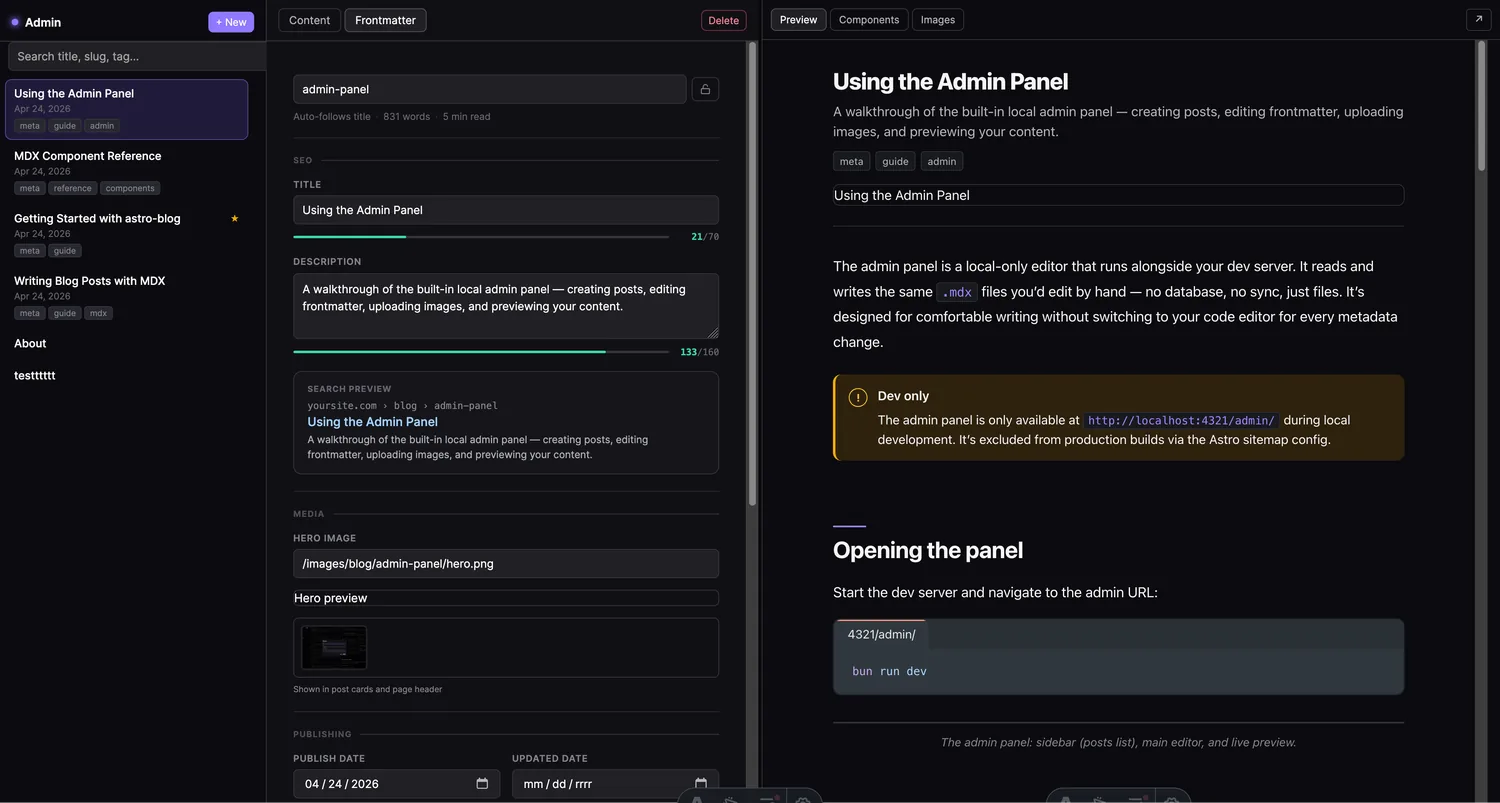Switch to the Content tab

309,19
